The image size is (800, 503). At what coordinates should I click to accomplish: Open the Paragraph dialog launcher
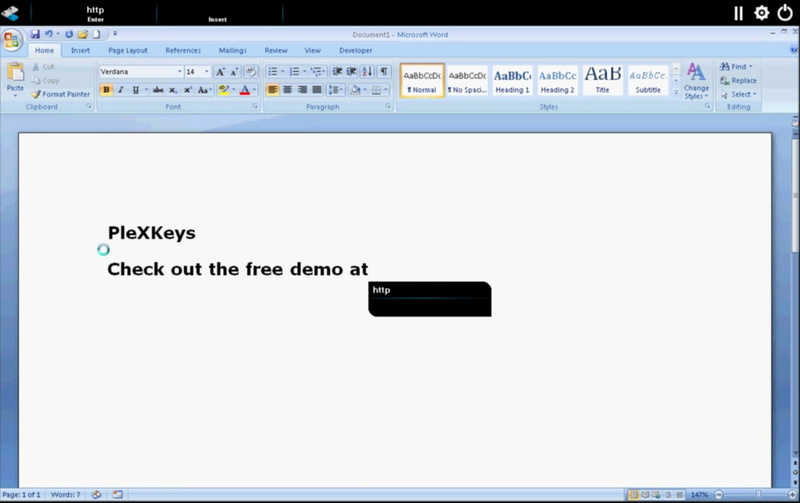pyautogui.click(x=388, y=106)
